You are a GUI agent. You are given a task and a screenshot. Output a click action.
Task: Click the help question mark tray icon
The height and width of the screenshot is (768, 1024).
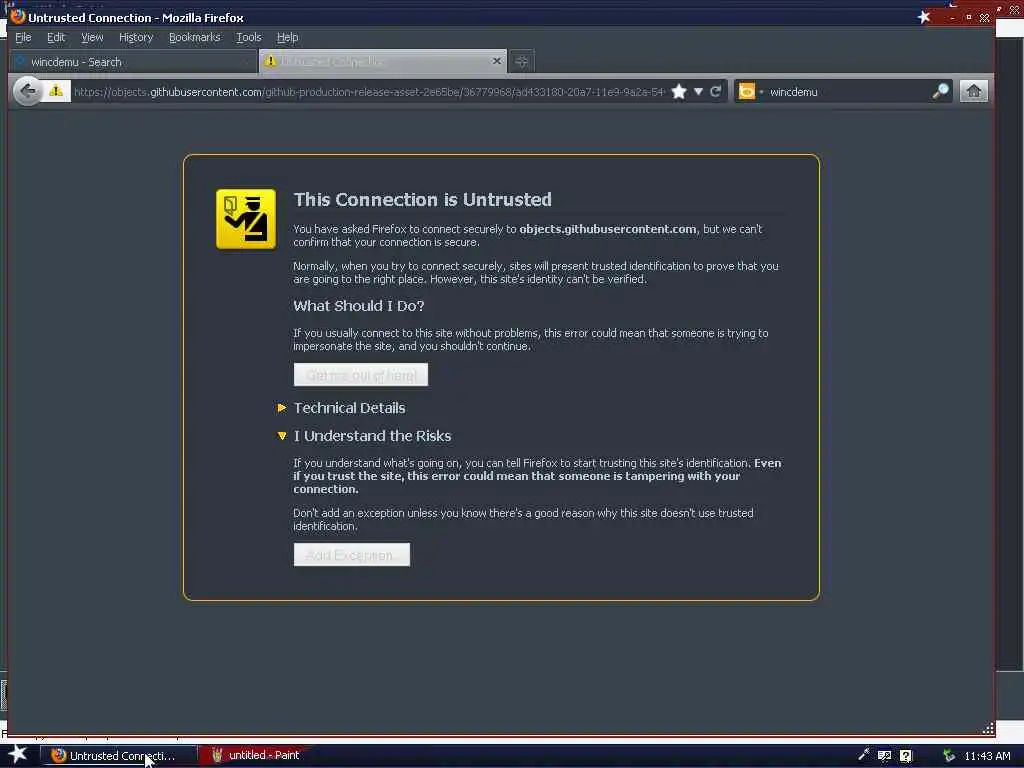click(906, 756)
